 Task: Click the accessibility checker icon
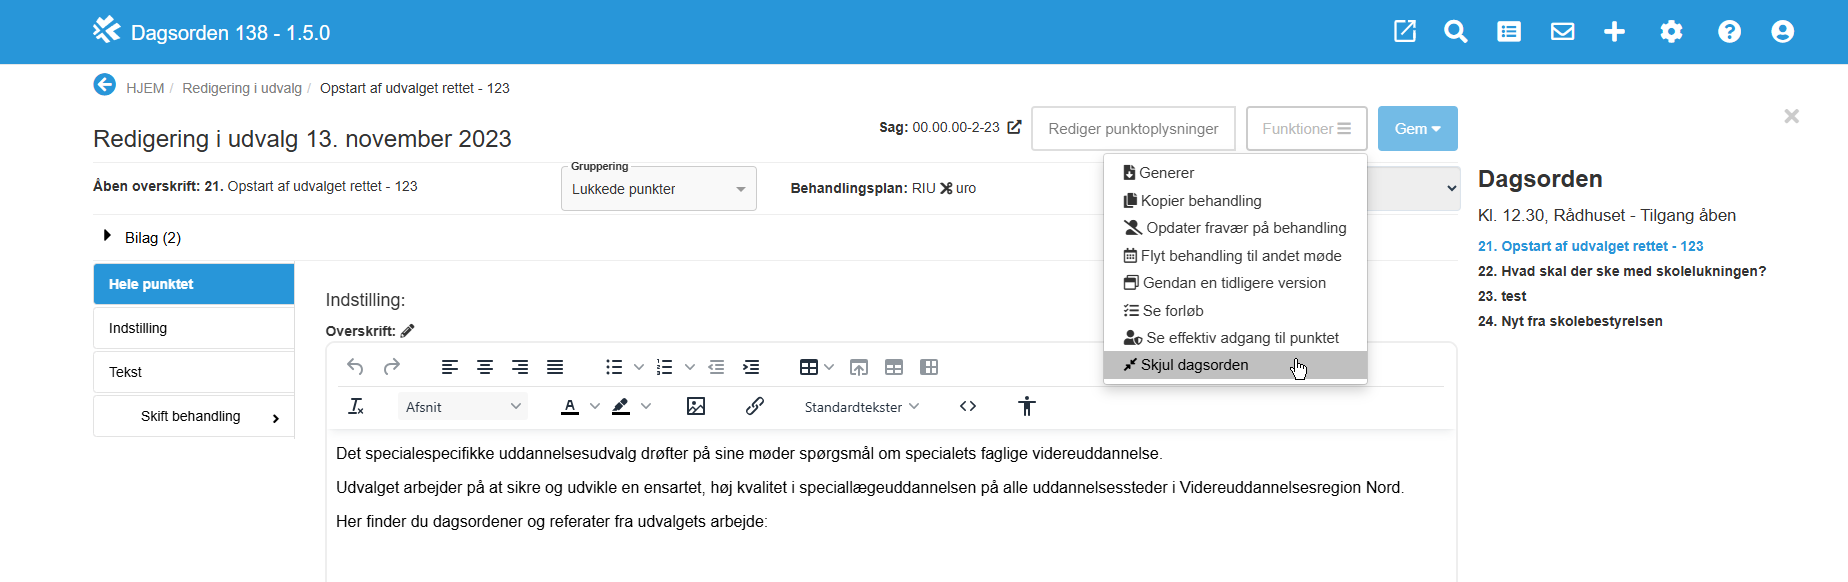tap(1027, 406)
